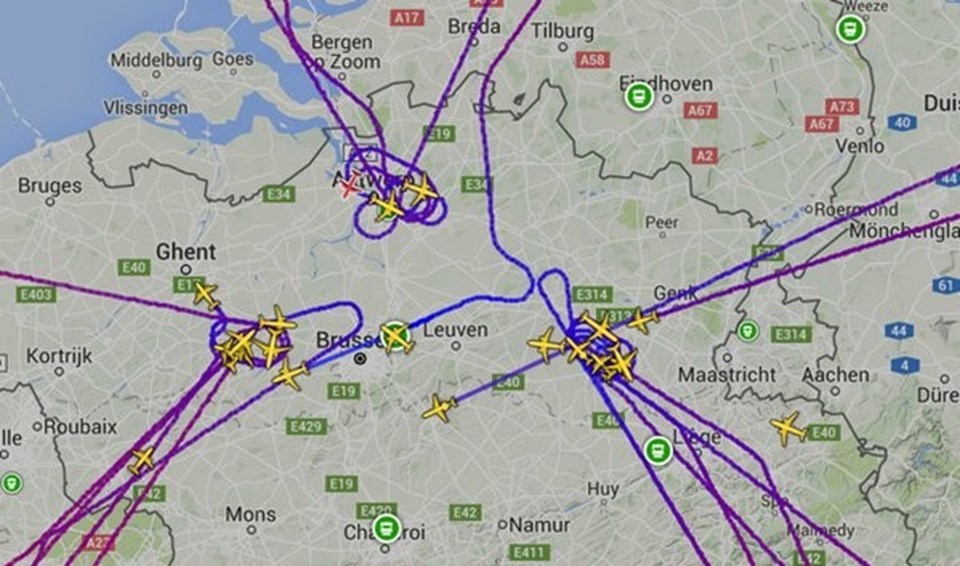Viewport: 960px width, 566px height.
Task: Click the E429 green road shield
Action: 306,426
